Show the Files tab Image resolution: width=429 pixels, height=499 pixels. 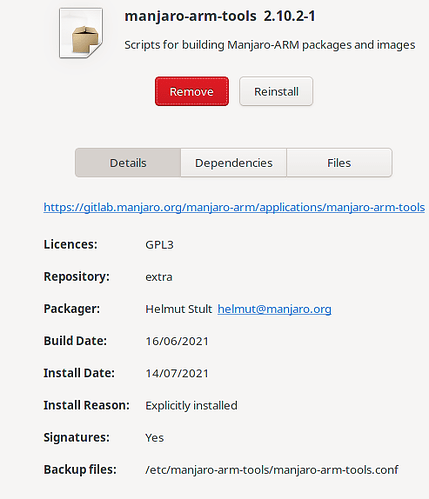[x=339, y=163]
